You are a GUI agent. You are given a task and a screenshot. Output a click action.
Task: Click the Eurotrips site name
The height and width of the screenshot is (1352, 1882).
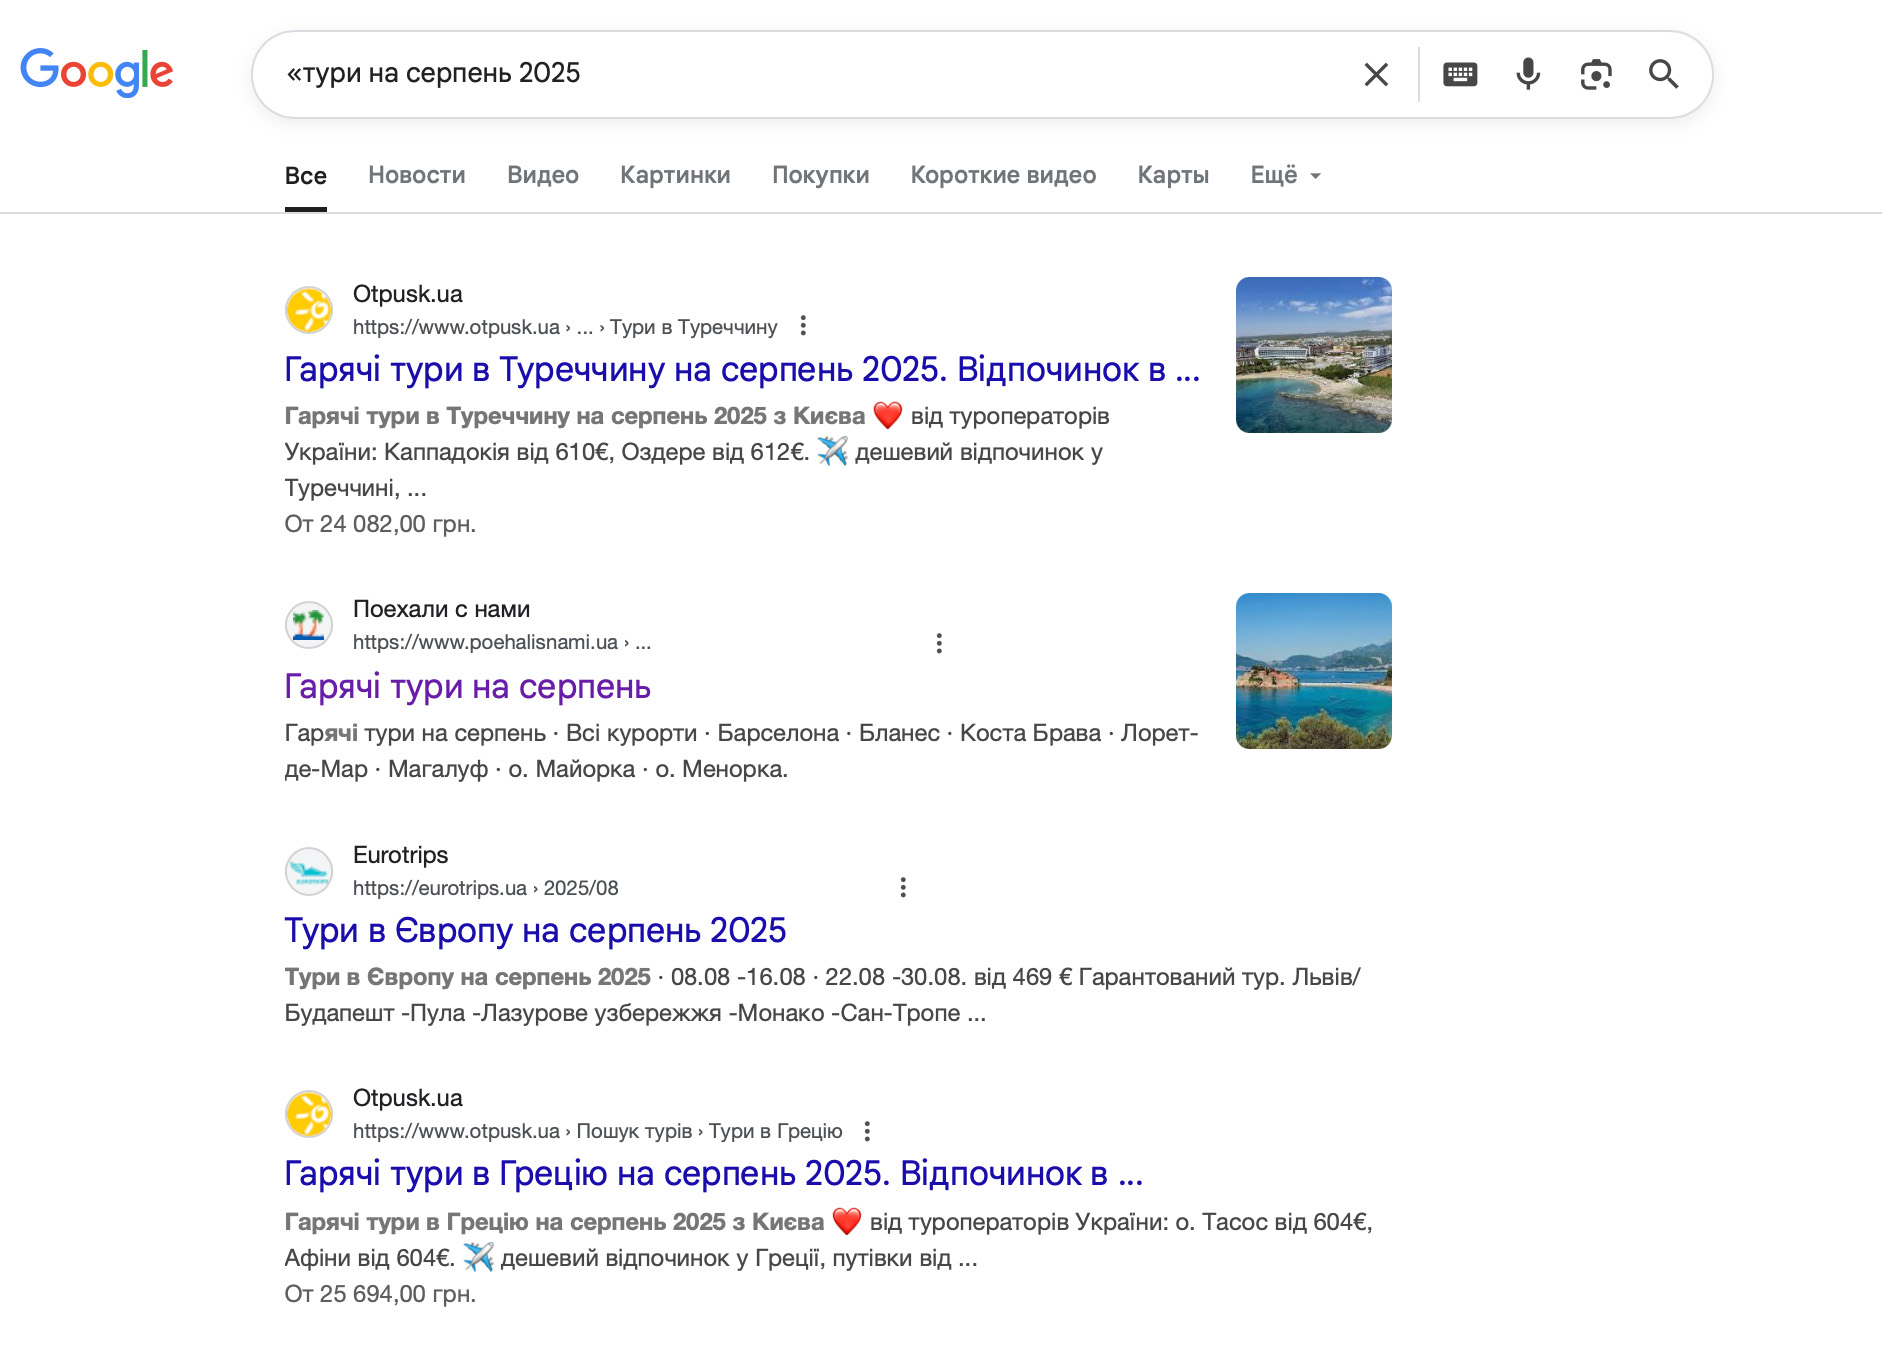[400, 855]
